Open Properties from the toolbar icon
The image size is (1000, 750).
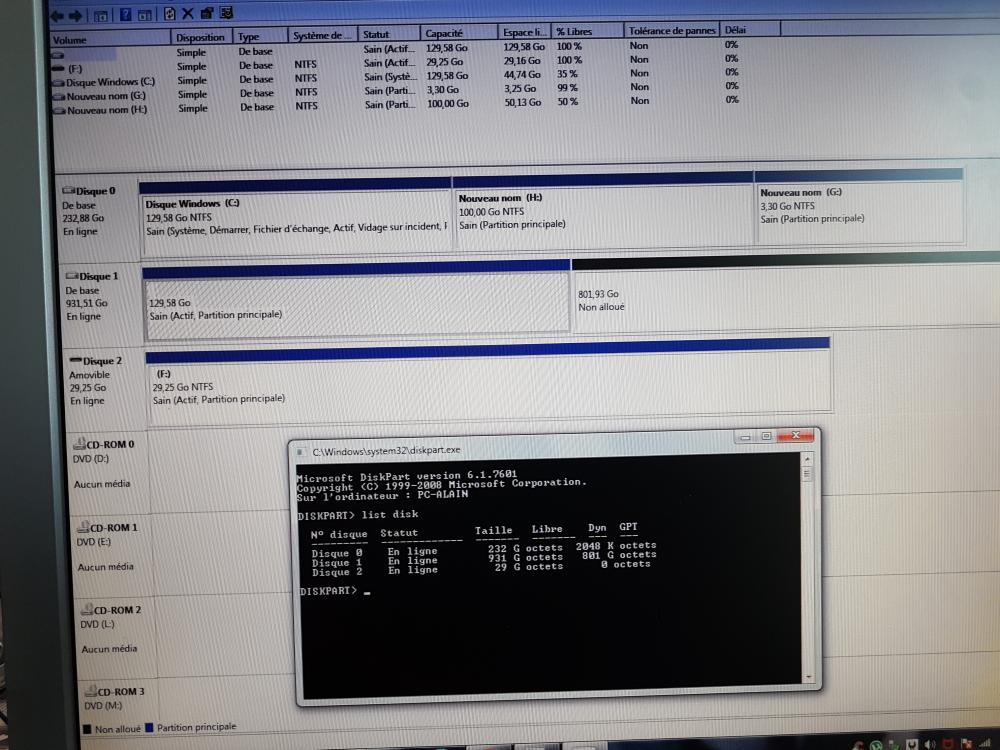[207, 14]
